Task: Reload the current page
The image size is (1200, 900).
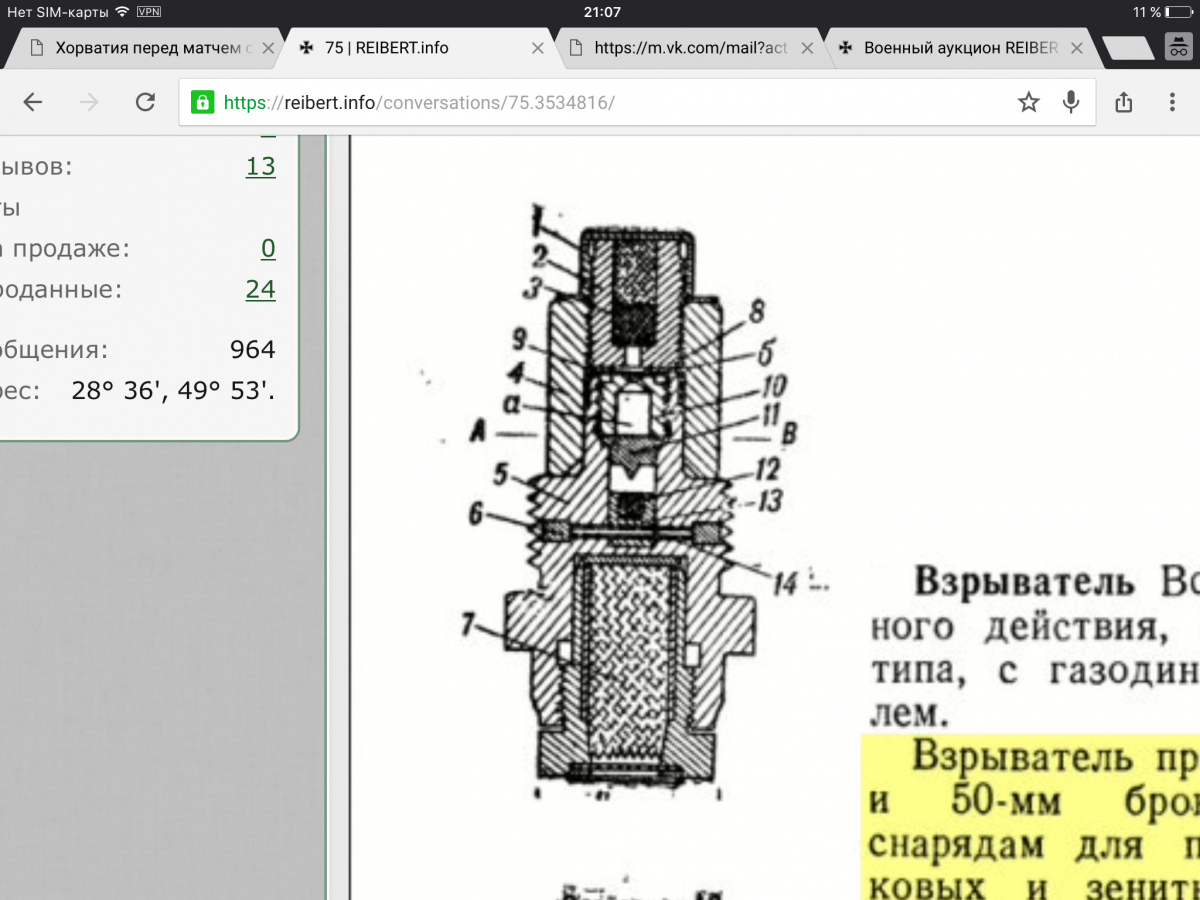Action: (x=146, y=102)
